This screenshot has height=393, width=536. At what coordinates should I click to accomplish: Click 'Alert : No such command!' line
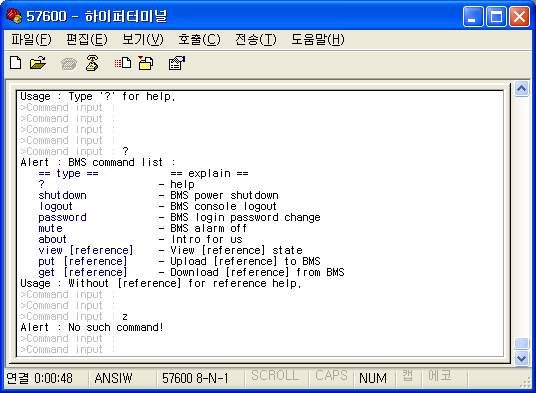[x=92, y=327]
